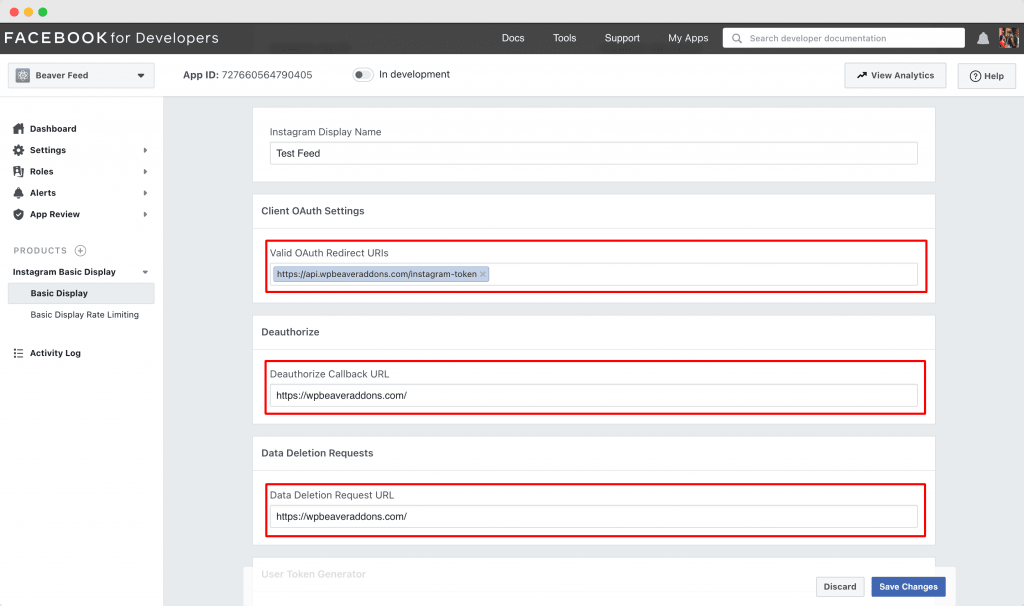Click the Client OAuth Settings heading
1024x606 pixels.
pos(313,211)
